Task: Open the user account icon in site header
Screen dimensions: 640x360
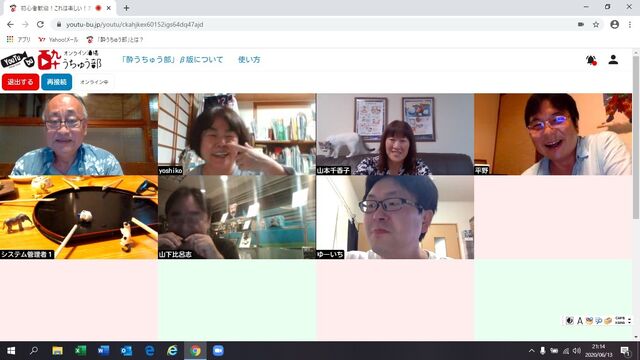Action: coord(613,60)
